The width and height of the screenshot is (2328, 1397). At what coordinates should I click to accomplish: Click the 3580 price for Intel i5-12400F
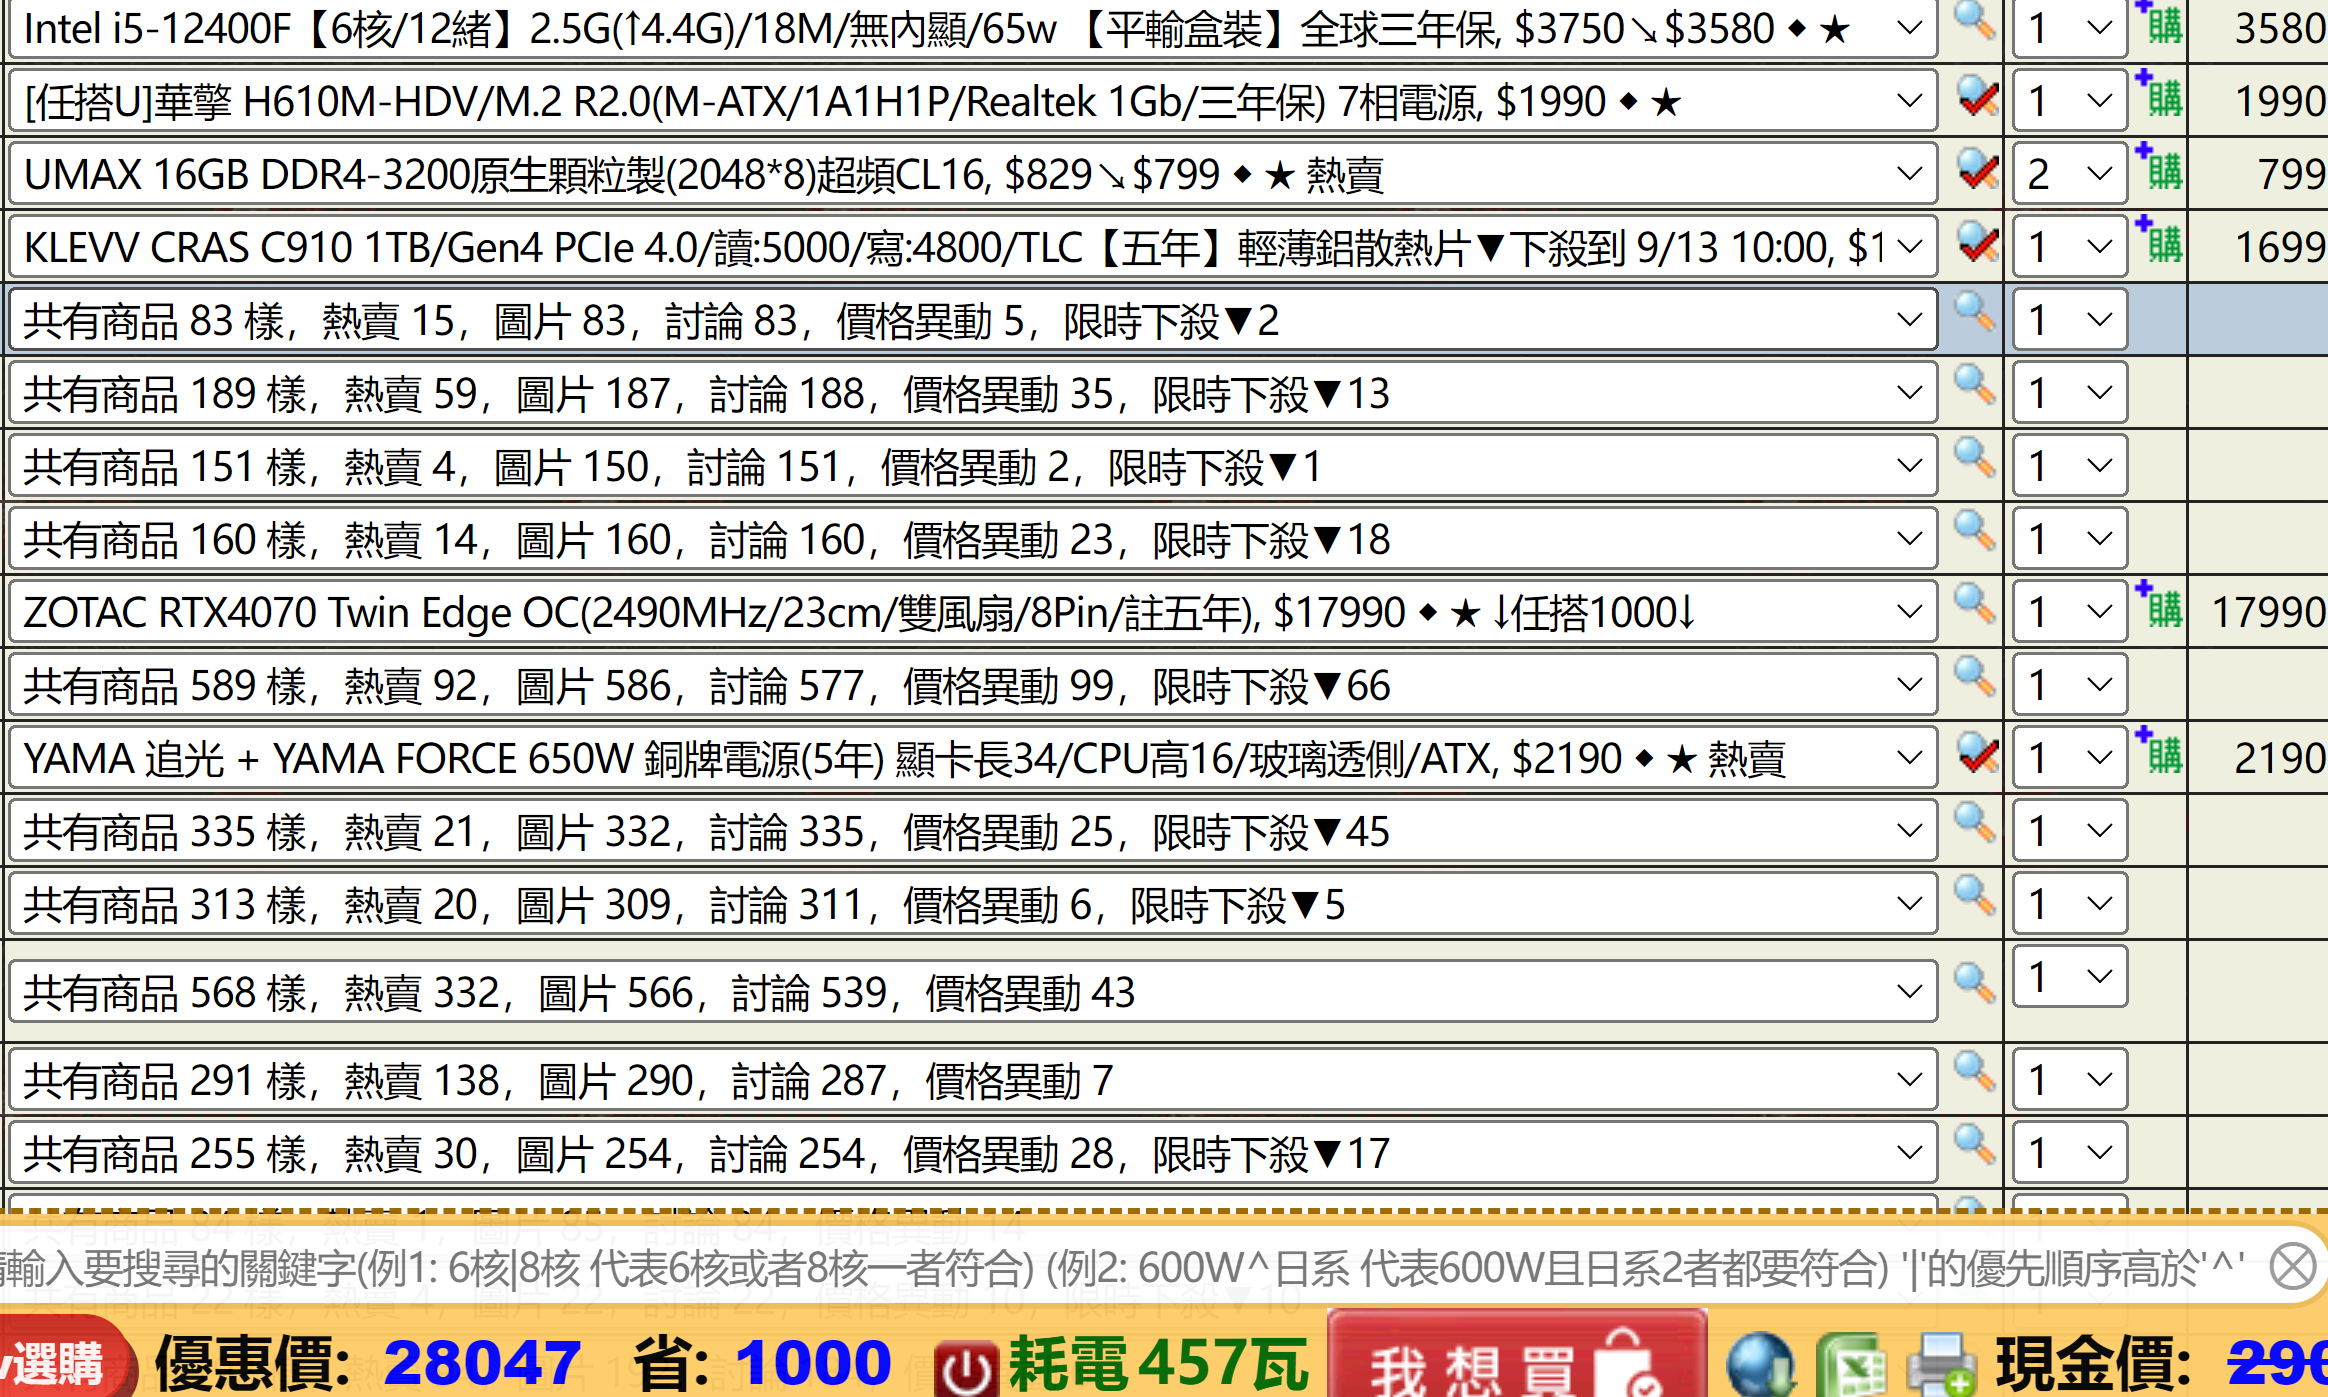(2279, 28)
